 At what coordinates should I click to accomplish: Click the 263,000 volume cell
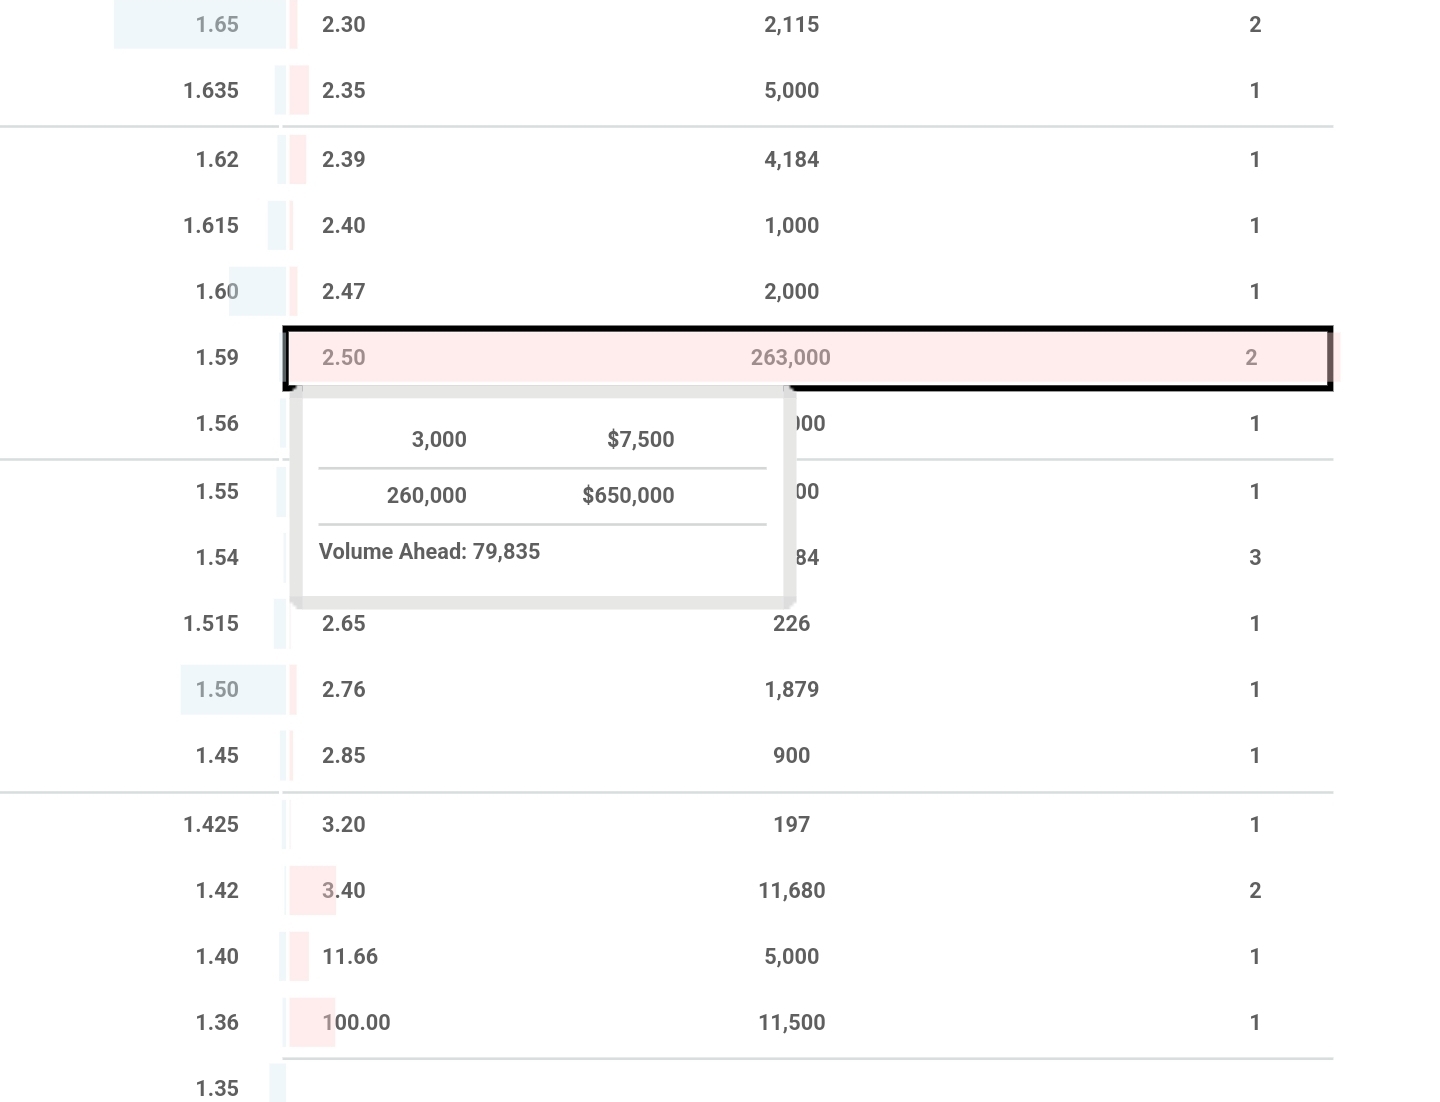[790, 358]
